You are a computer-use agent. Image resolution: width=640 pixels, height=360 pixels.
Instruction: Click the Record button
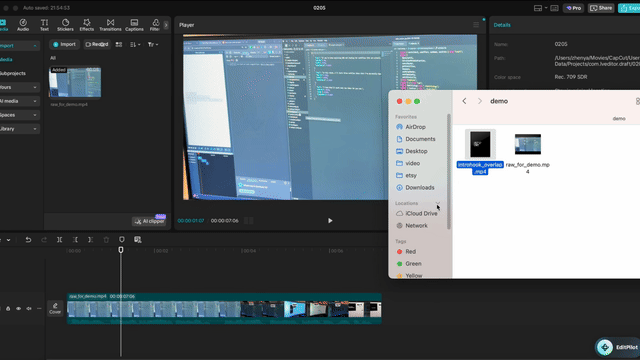(97, 44)
